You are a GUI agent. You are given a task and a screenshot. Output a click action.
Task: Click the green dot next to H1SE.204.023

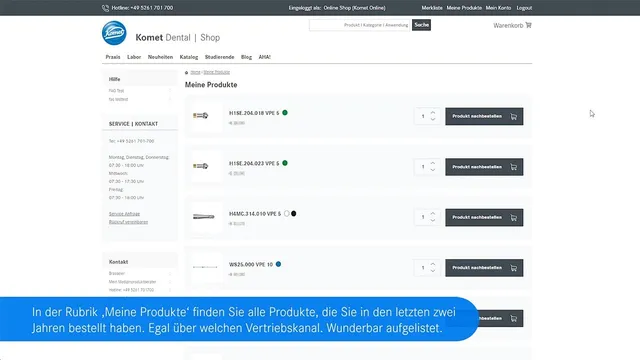click(285, 163)
